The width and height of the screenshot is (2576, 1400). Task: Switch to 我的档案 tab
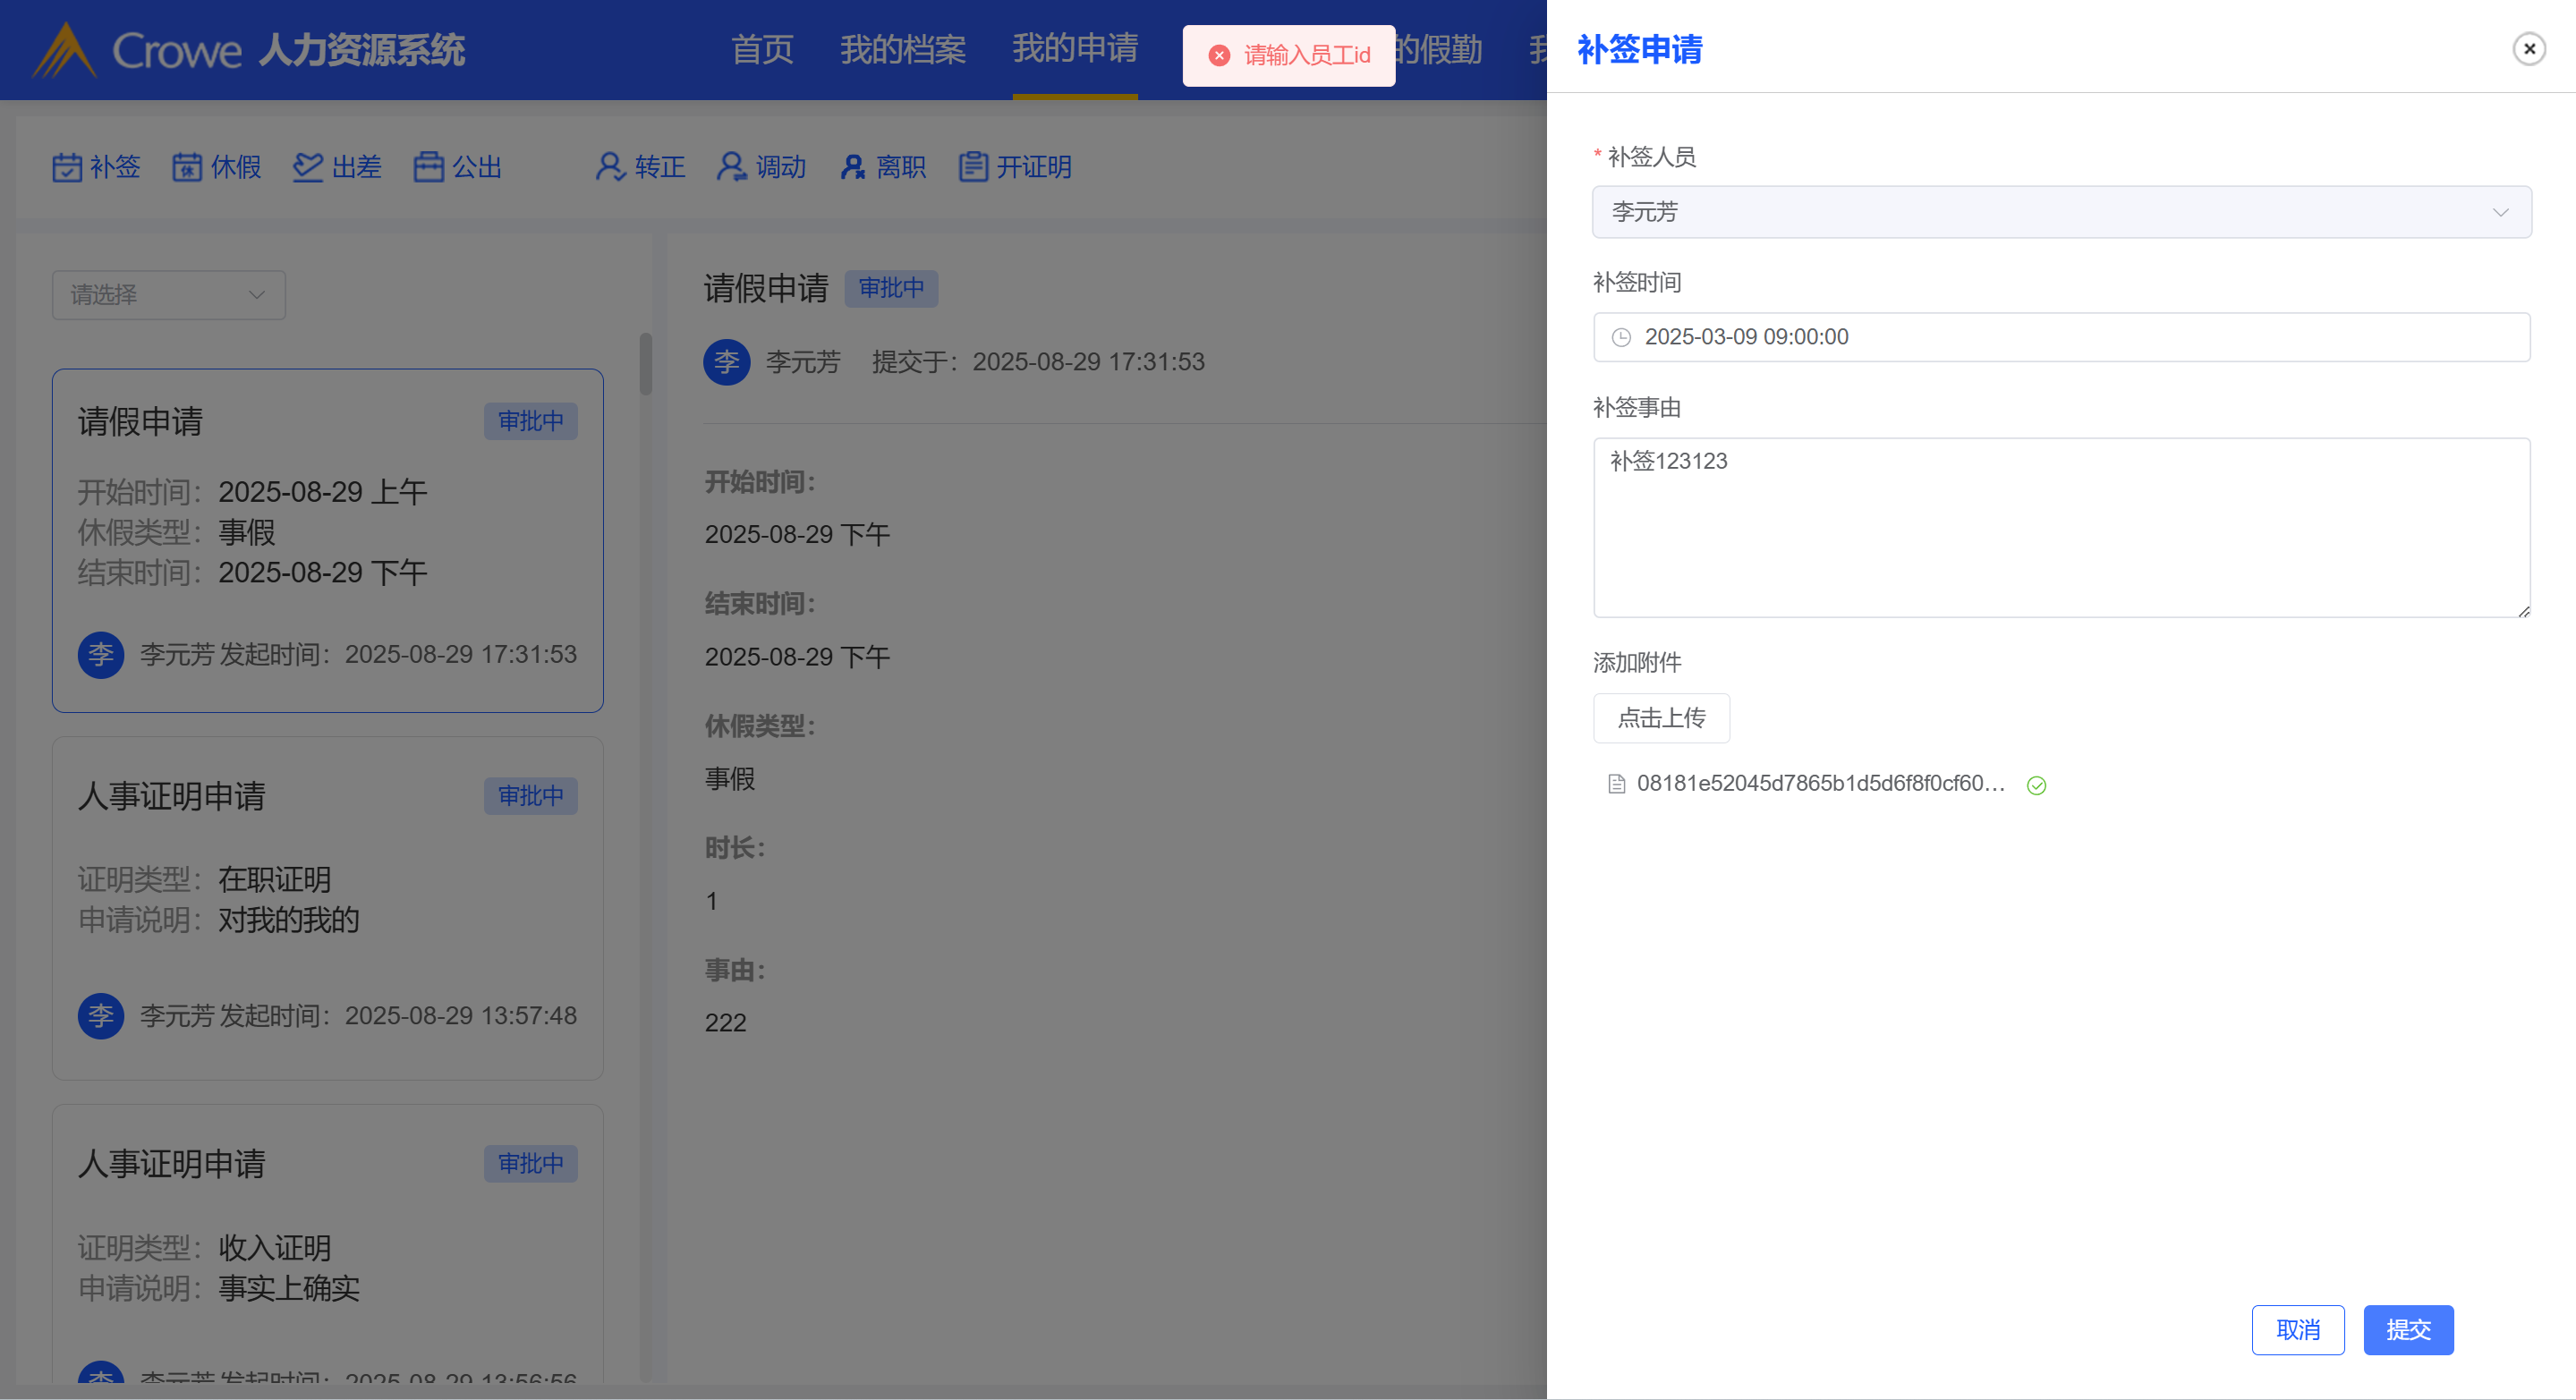coord(902,50)
